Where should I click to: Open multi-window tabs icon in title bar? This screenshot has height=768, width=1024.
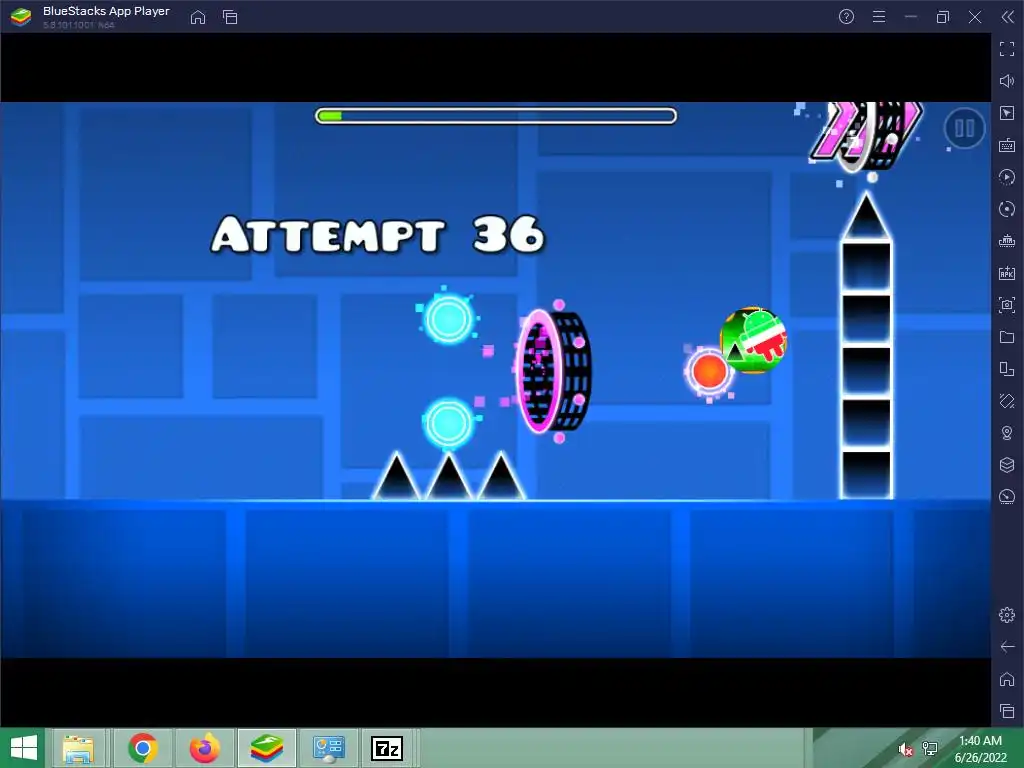(230, 17)
